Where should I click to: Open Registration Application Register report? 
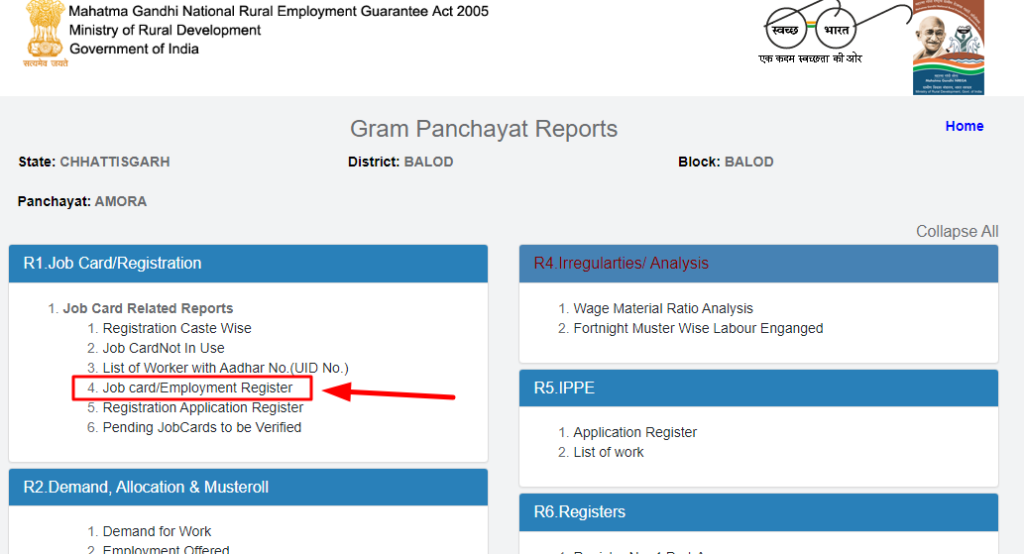pos(202,408)
